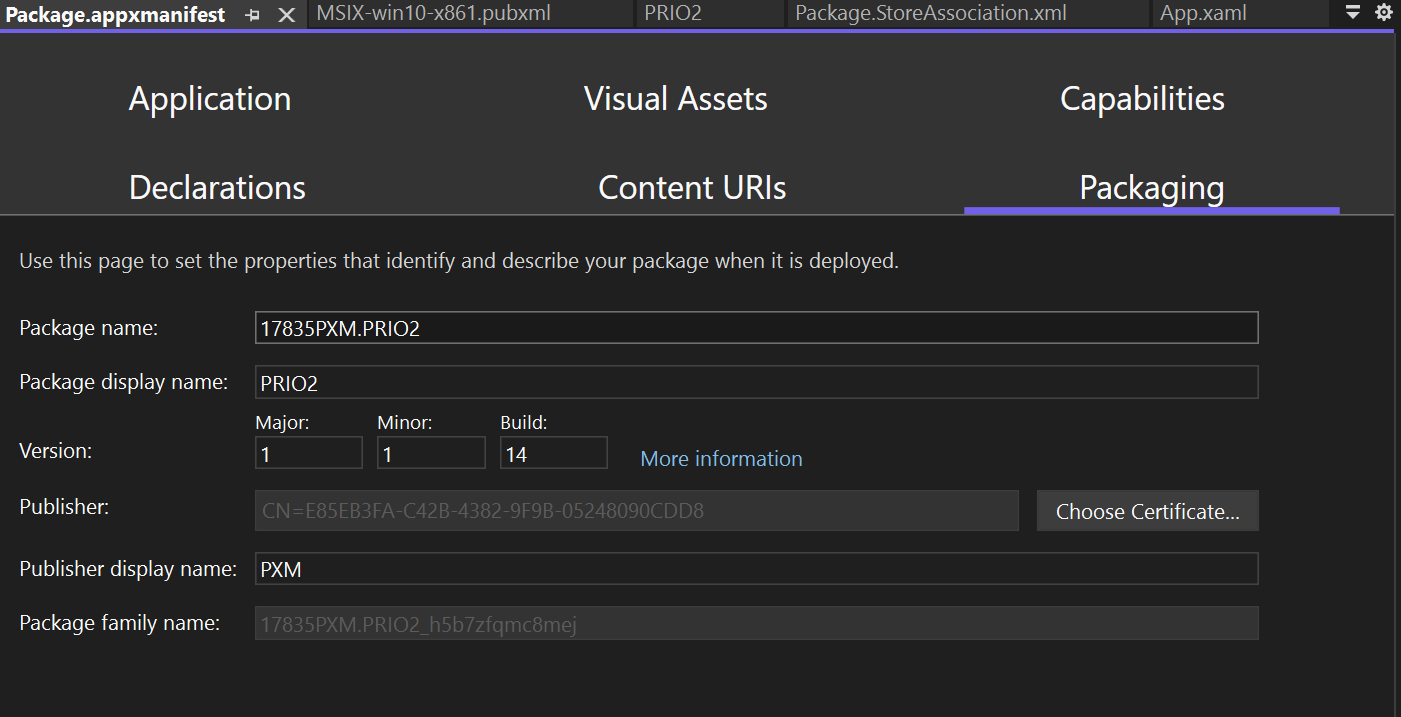Click the Build version number box

pyautogui.click(x=553, y=453)
